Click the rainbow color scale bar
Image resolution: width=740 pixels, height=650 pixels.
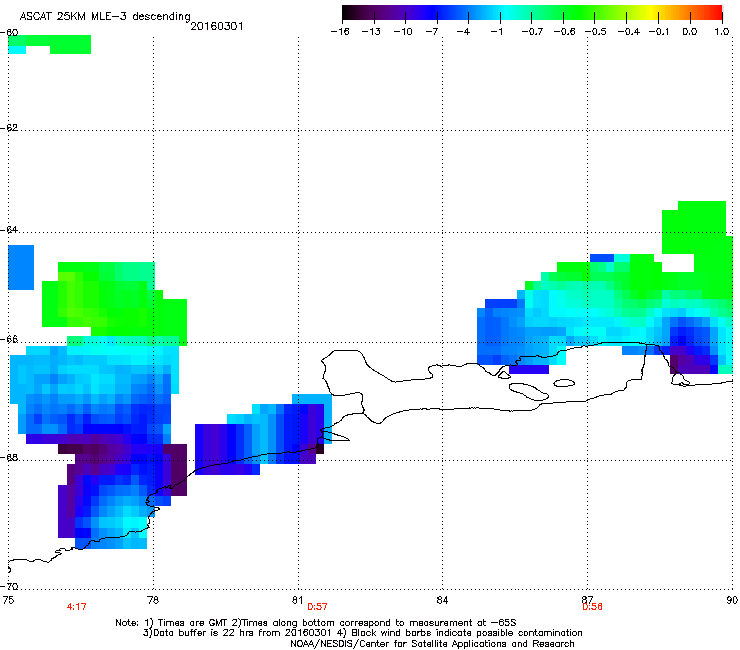coord(532,12)
